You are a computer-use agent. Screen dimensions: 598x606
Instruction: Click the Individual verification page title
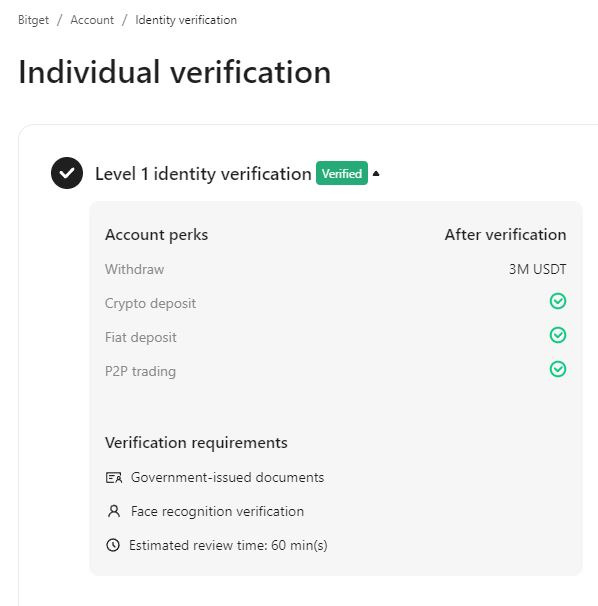pyautogui.click(x=174, y=72)
